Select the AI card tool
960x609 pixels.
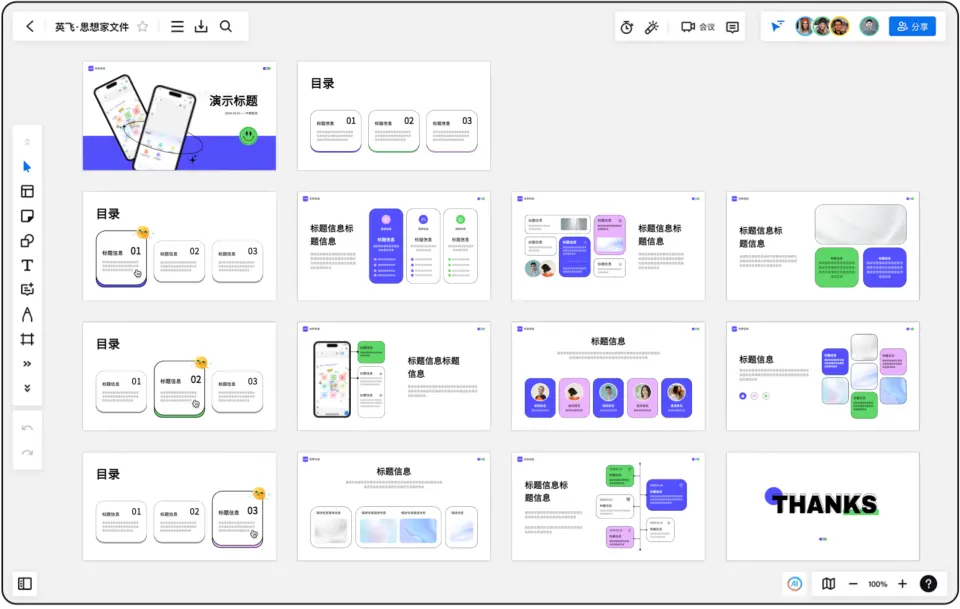pos(27,290)
